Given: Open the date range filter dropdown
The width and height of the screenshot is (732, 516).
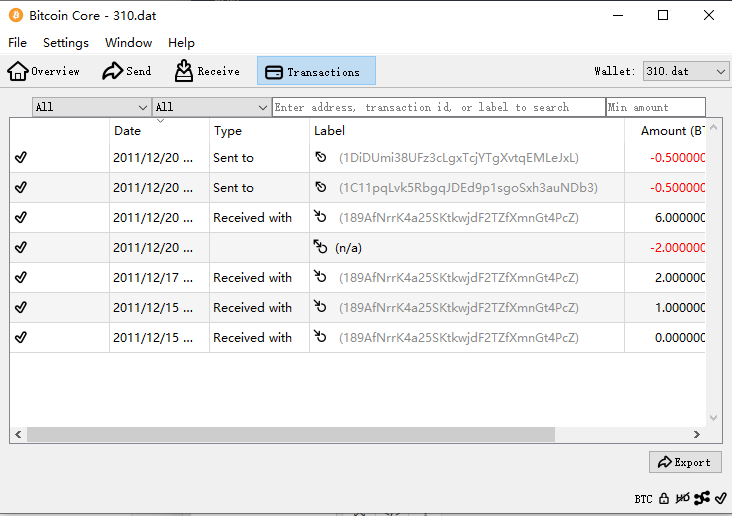Looking at the screenshot, I should (x=91, y=107).
